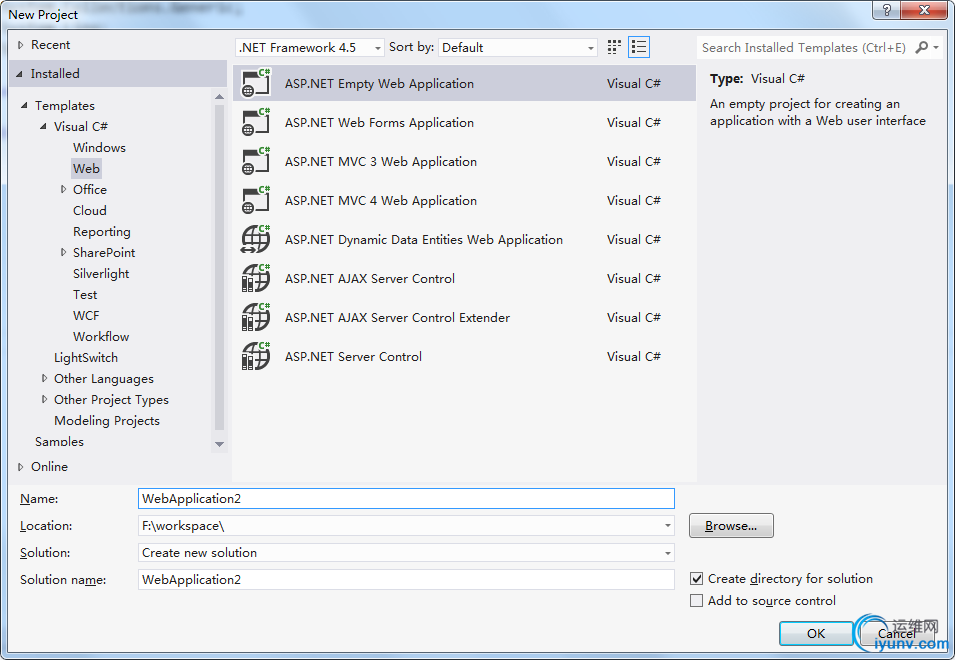This screenshot has height=660, width=955.
Task: Open the help question mark button
Action: [886, 10]
